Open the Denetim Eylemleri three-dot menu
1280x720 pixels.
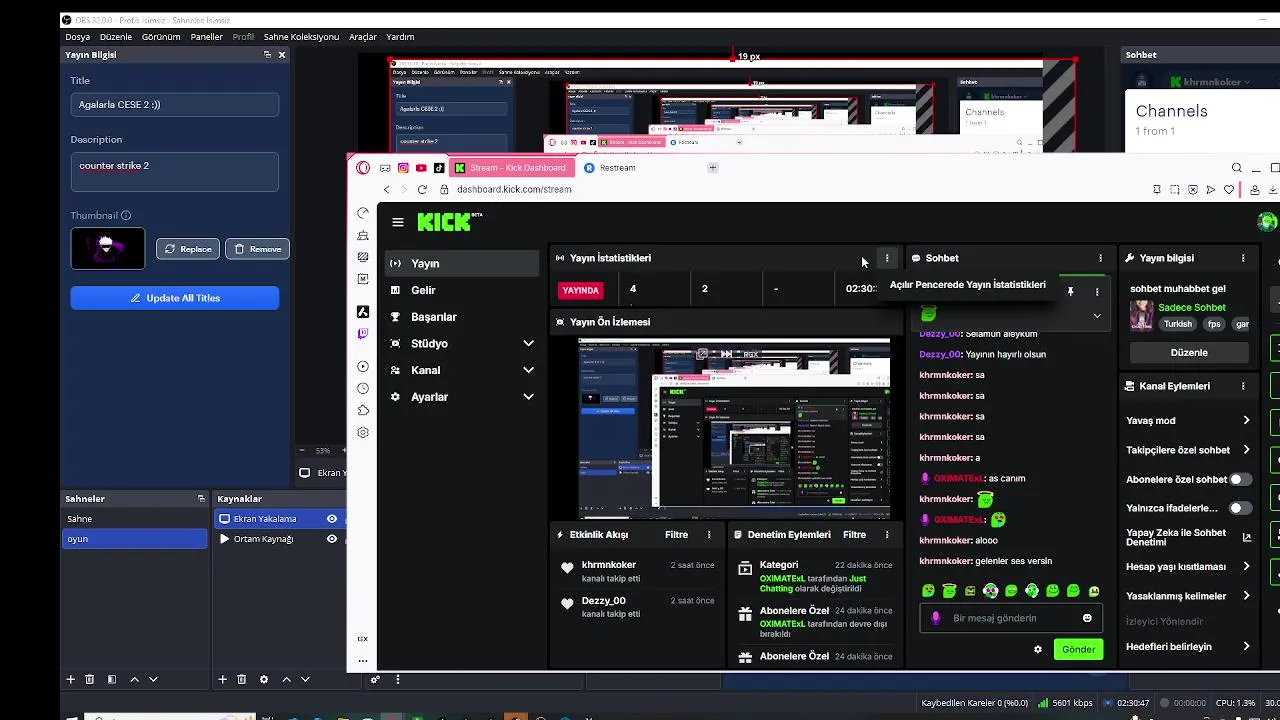click(x=886, y=535)
